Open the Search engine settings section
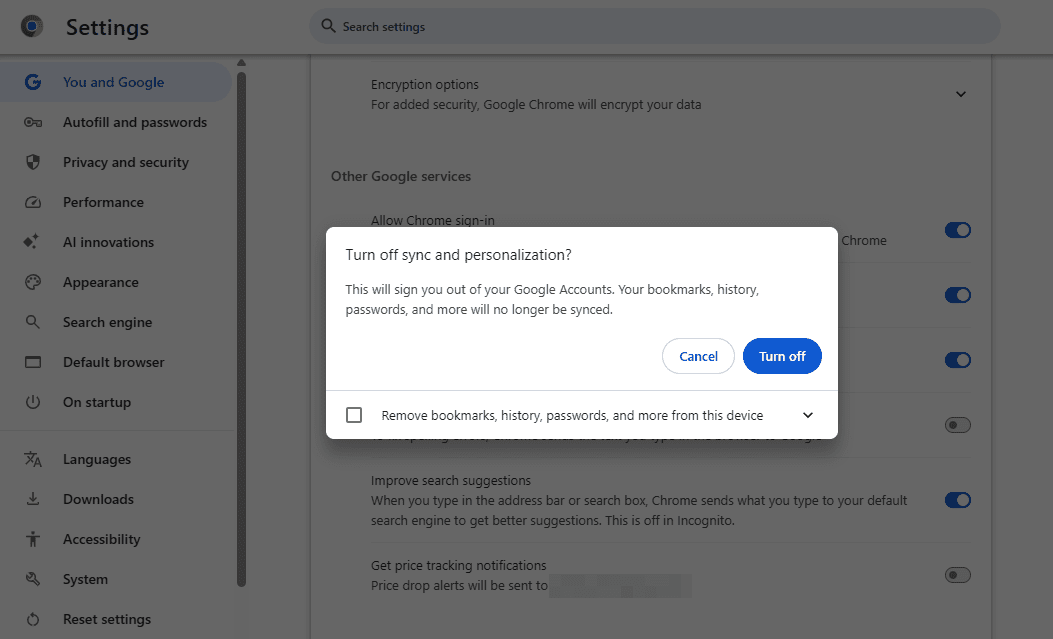Image resolution: width=1053 pixels, height=639 pixels. click(x=107, y=322)
